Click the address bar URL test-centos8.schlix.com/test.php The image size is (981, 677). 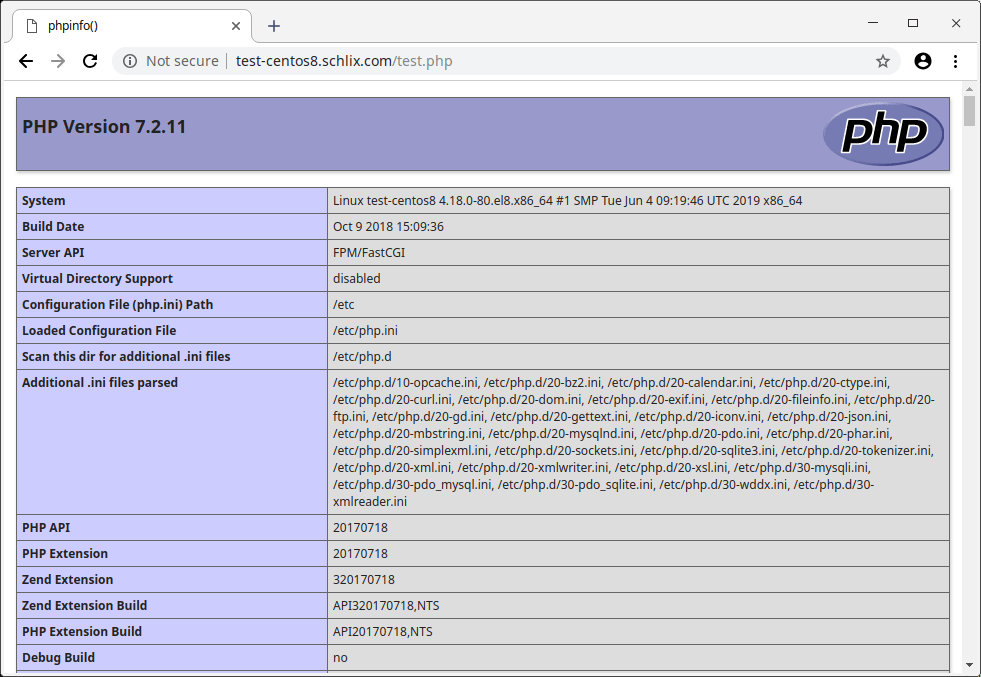[344, 61]
